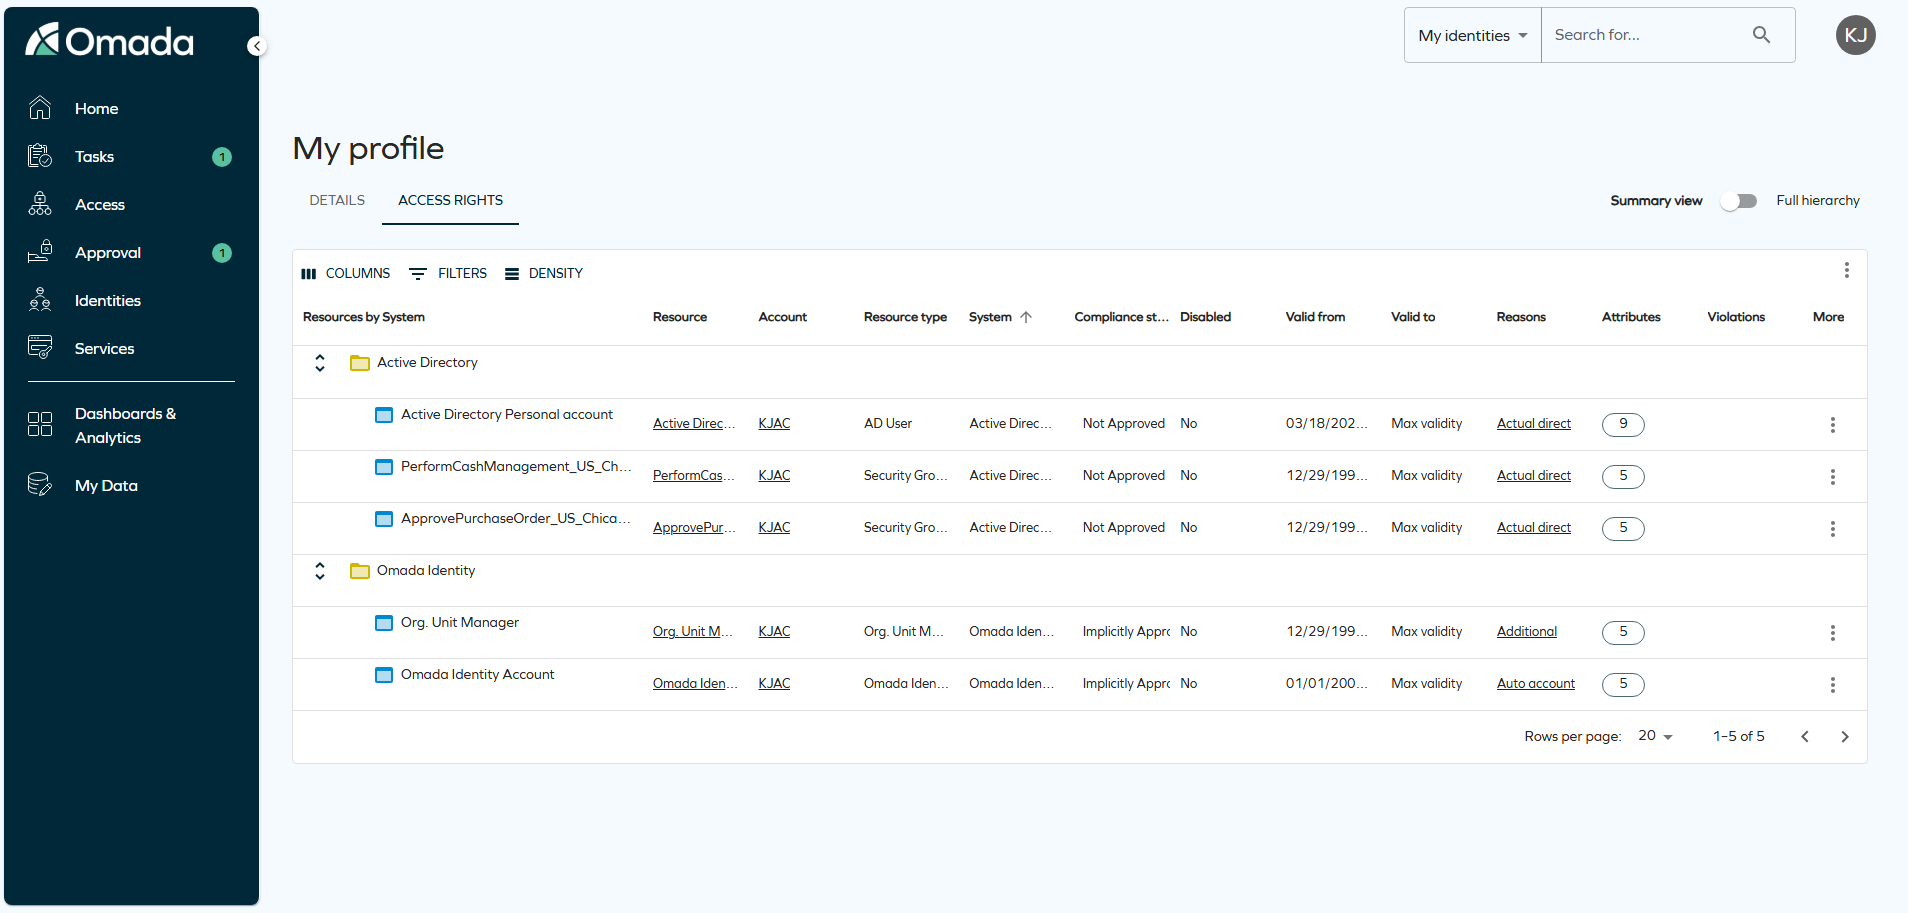The image size is (1908, 913).
Task: Click the search magnifier icon
Action: click(1762, 35)
